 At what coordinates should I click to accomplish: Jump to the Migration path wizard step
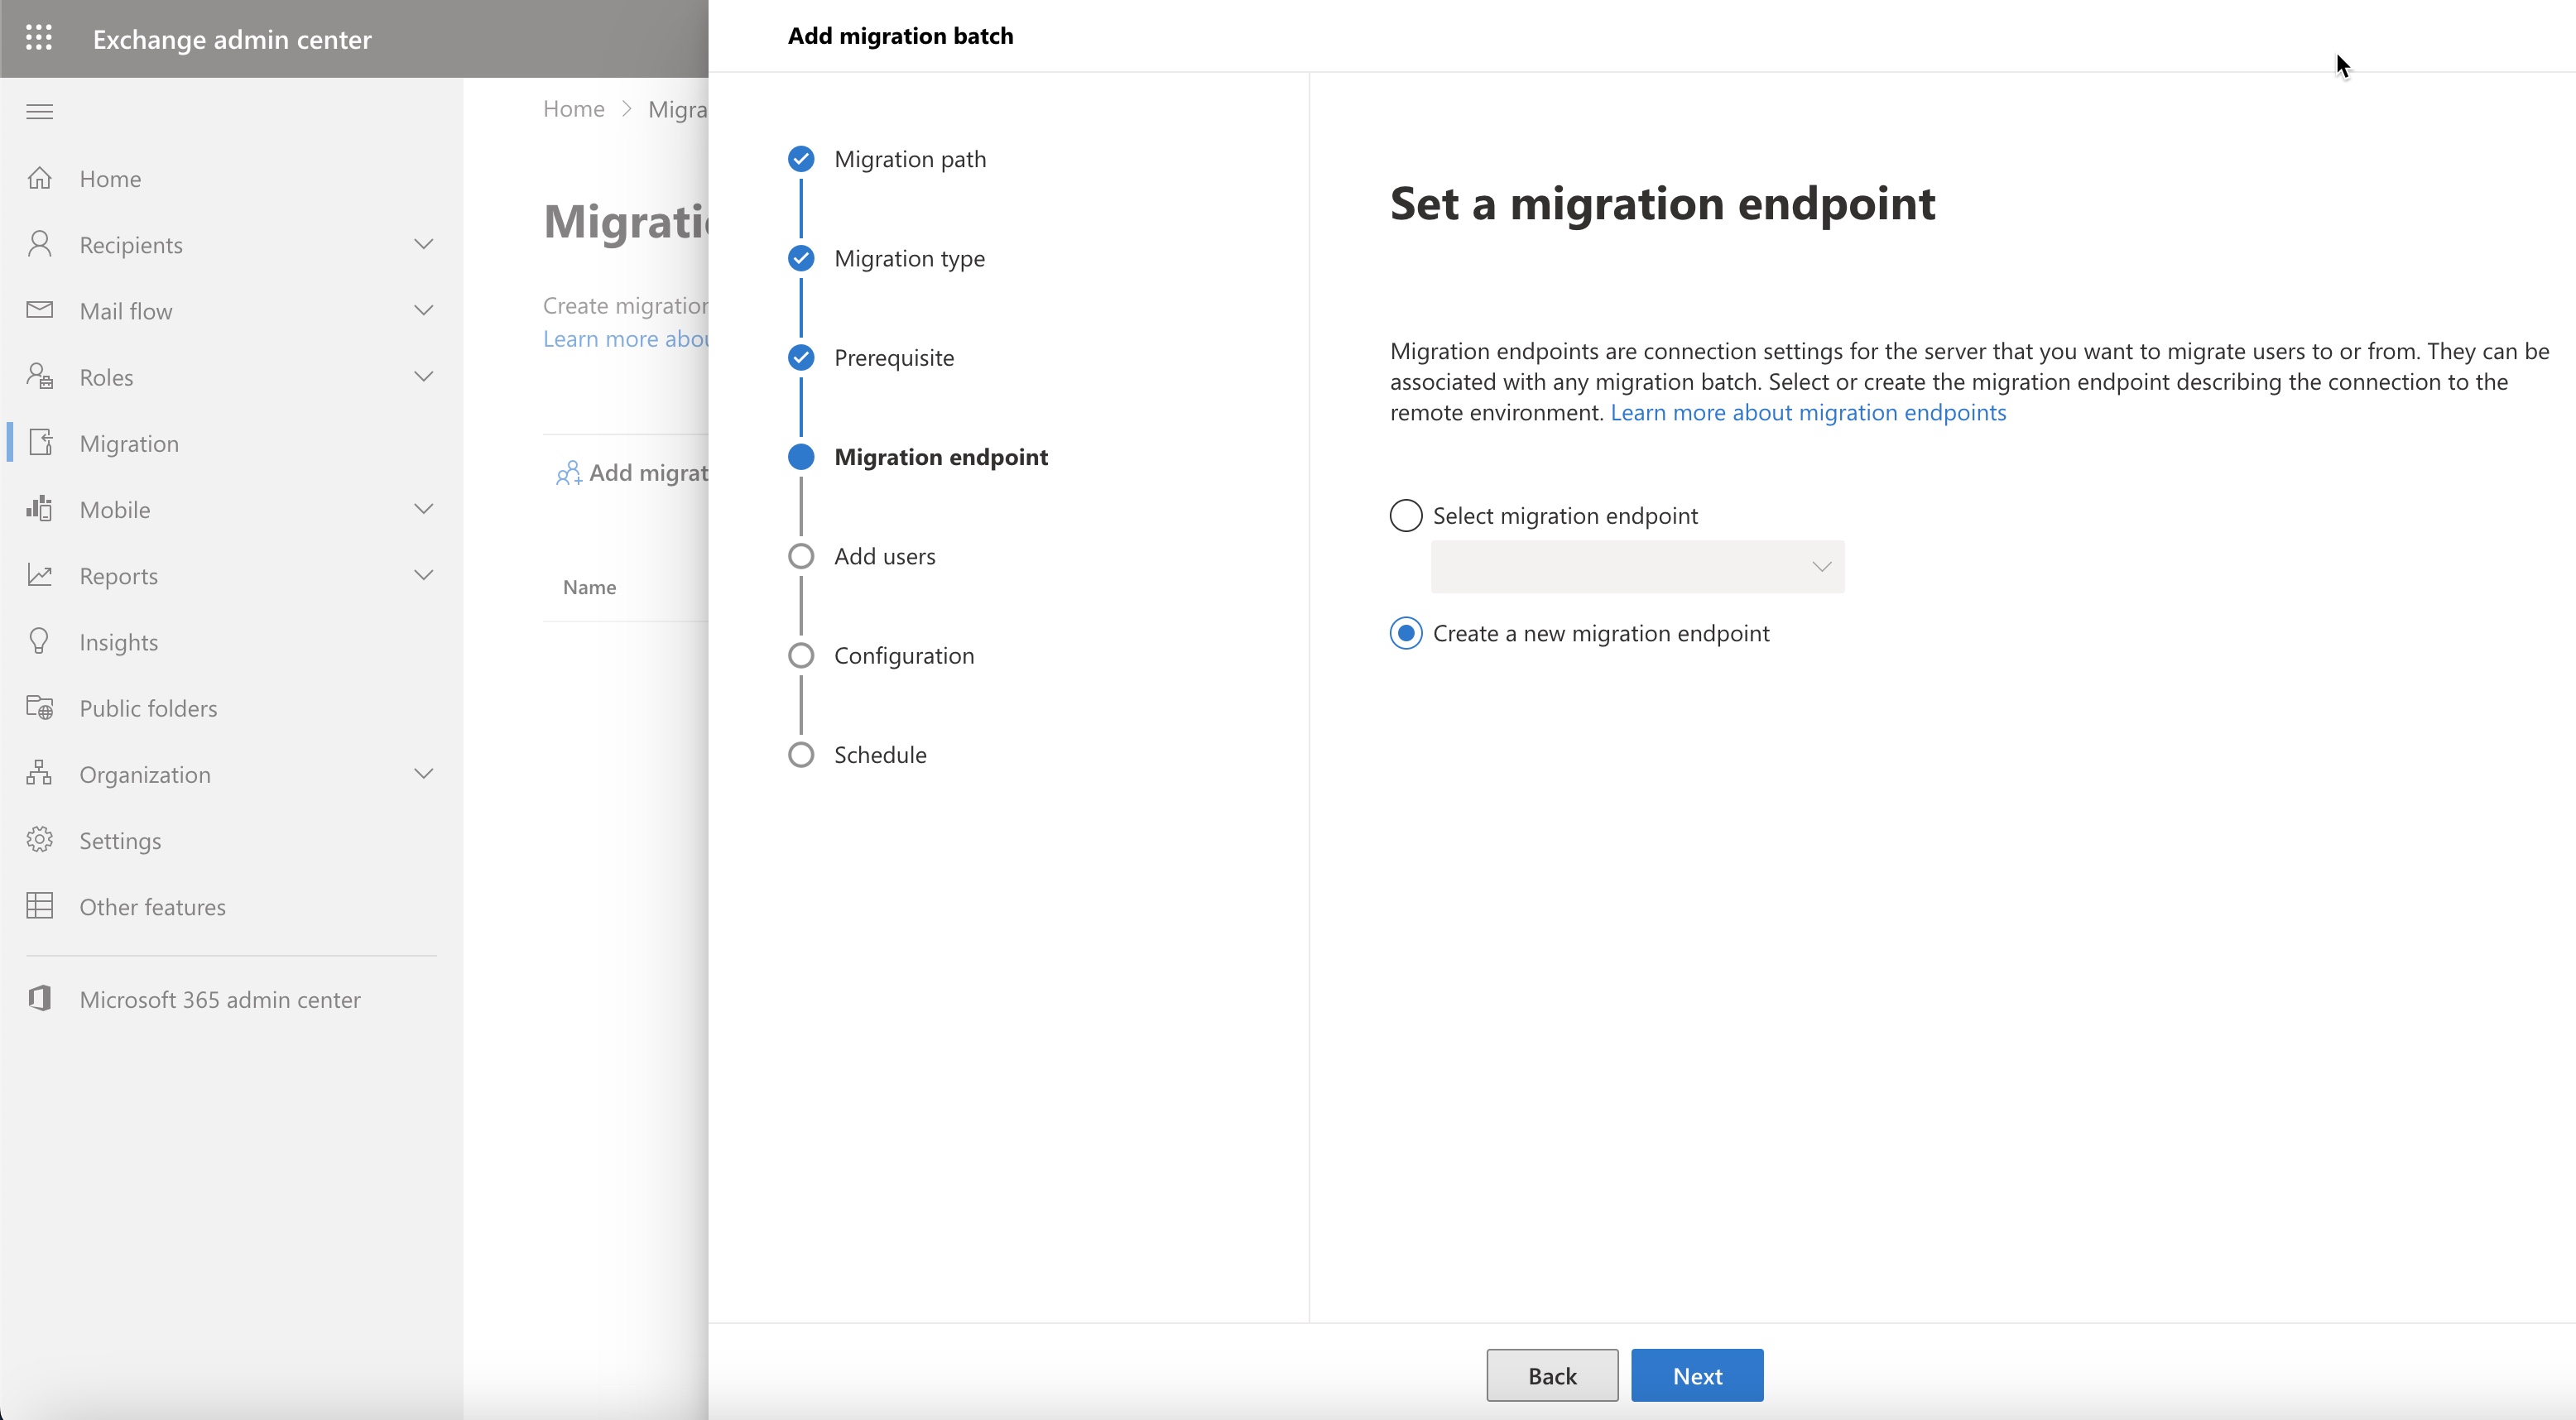tap(910, 159)
